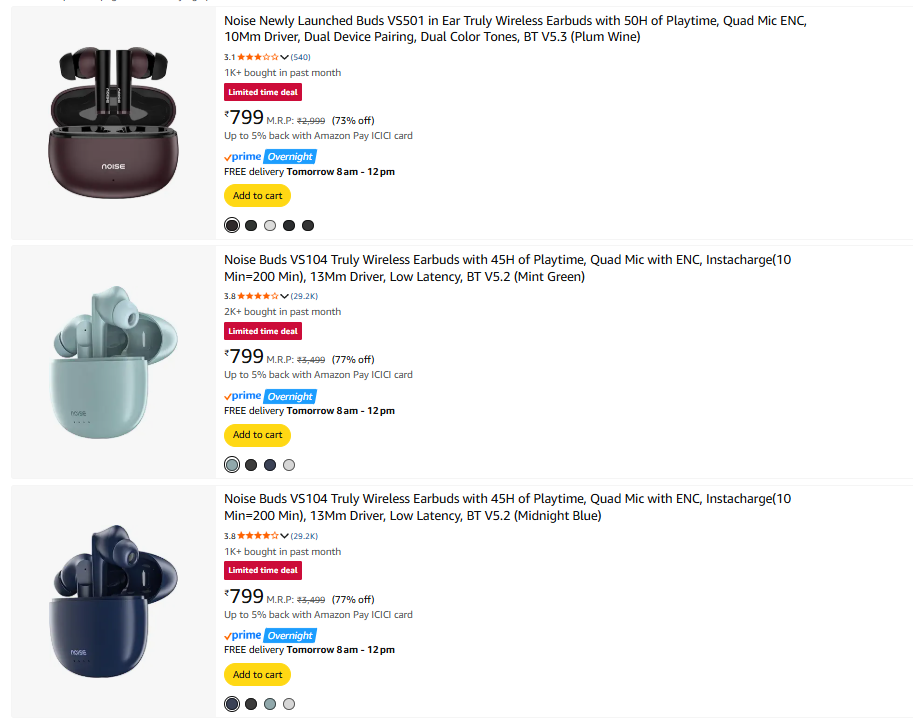Choose mint green swatch on Midnight Blue listing

pyautogui.click(x=270, y=704)
